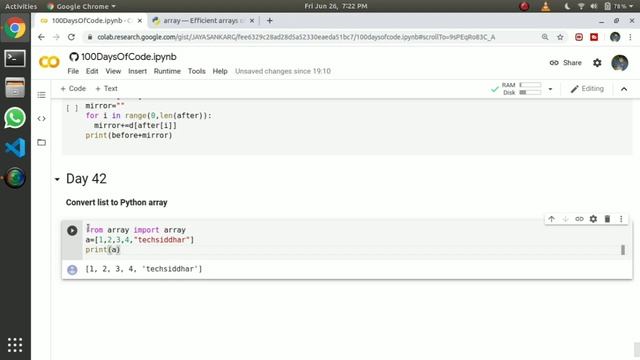The image size is (640, 360).
Task: Open Chrome profile avatar
Action: [615, 37]
